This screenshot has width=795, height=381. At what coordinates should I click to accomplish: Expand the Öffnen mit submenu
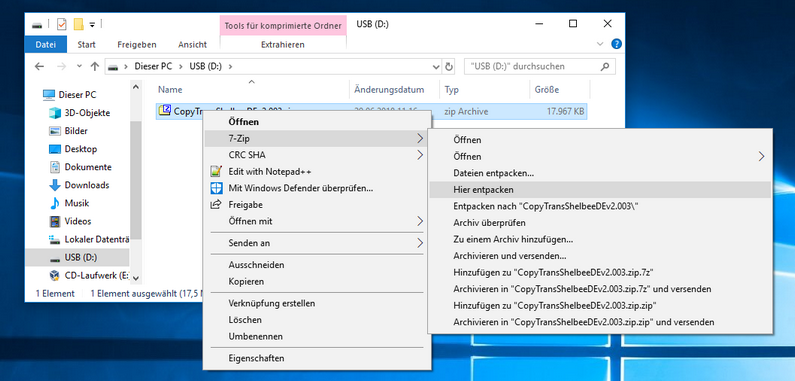click(420, 221)
